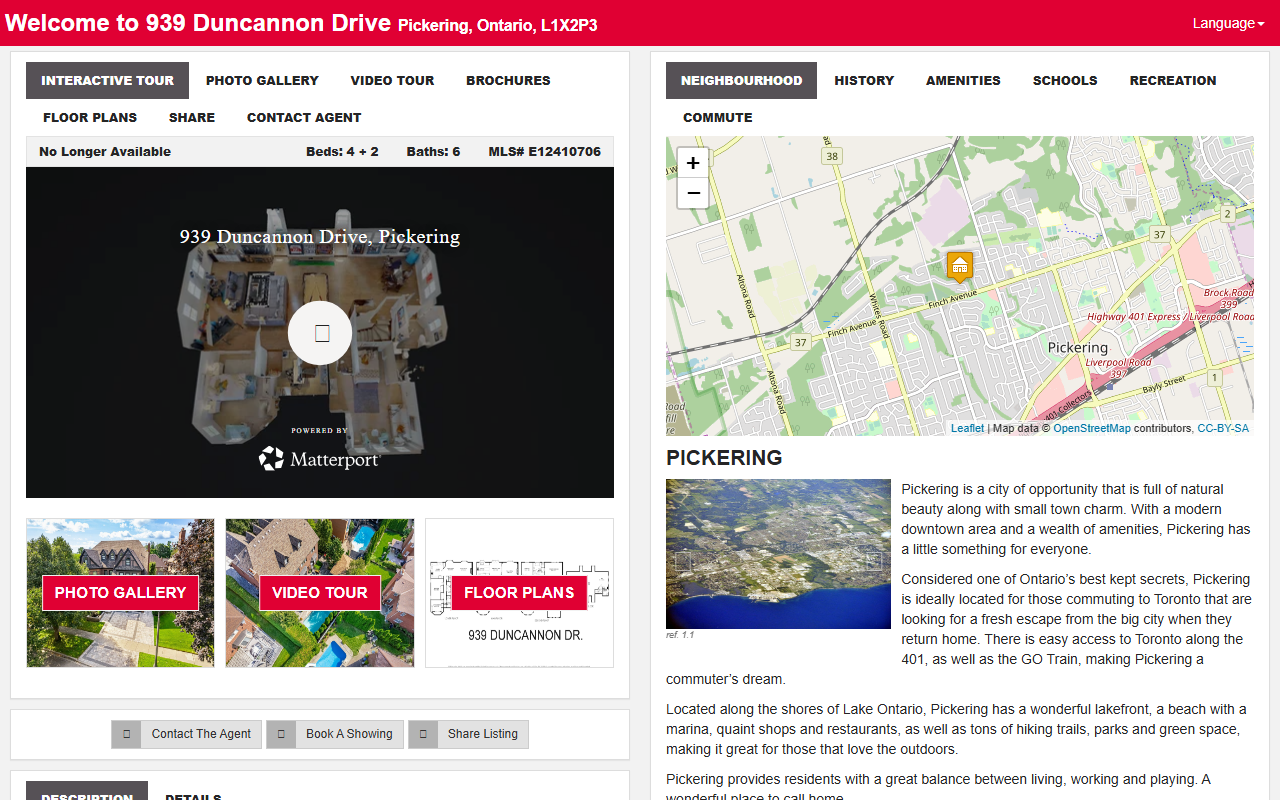Open the OpenStreetMap link
The image size is (1280, 800).
[x=1092, y=428]
